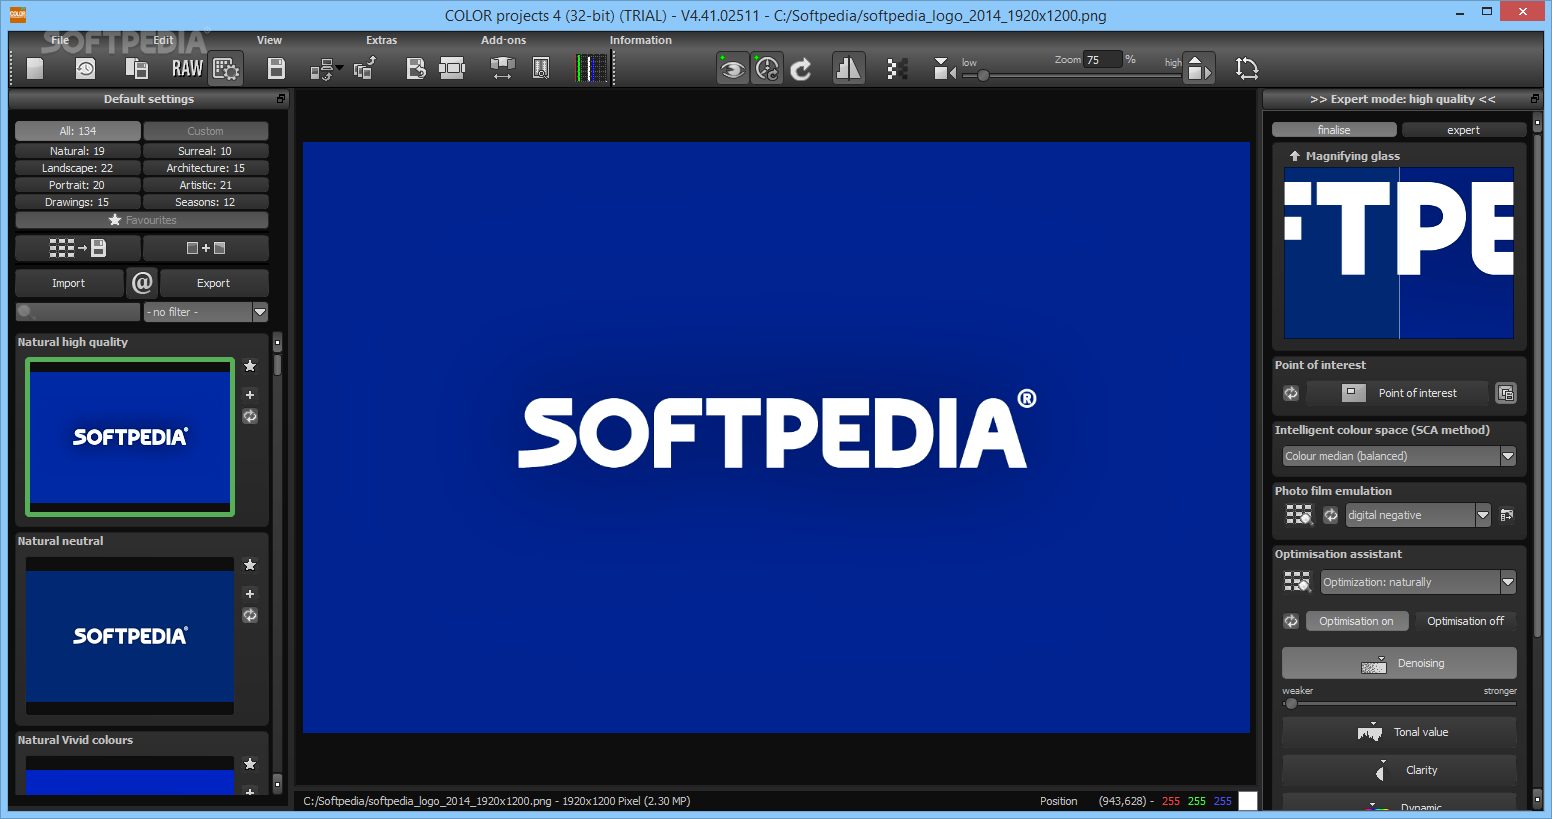Select the Surreal: 10 preset category
The width and height of the screenshot is (1552, 819).
[x=205, y=151]
